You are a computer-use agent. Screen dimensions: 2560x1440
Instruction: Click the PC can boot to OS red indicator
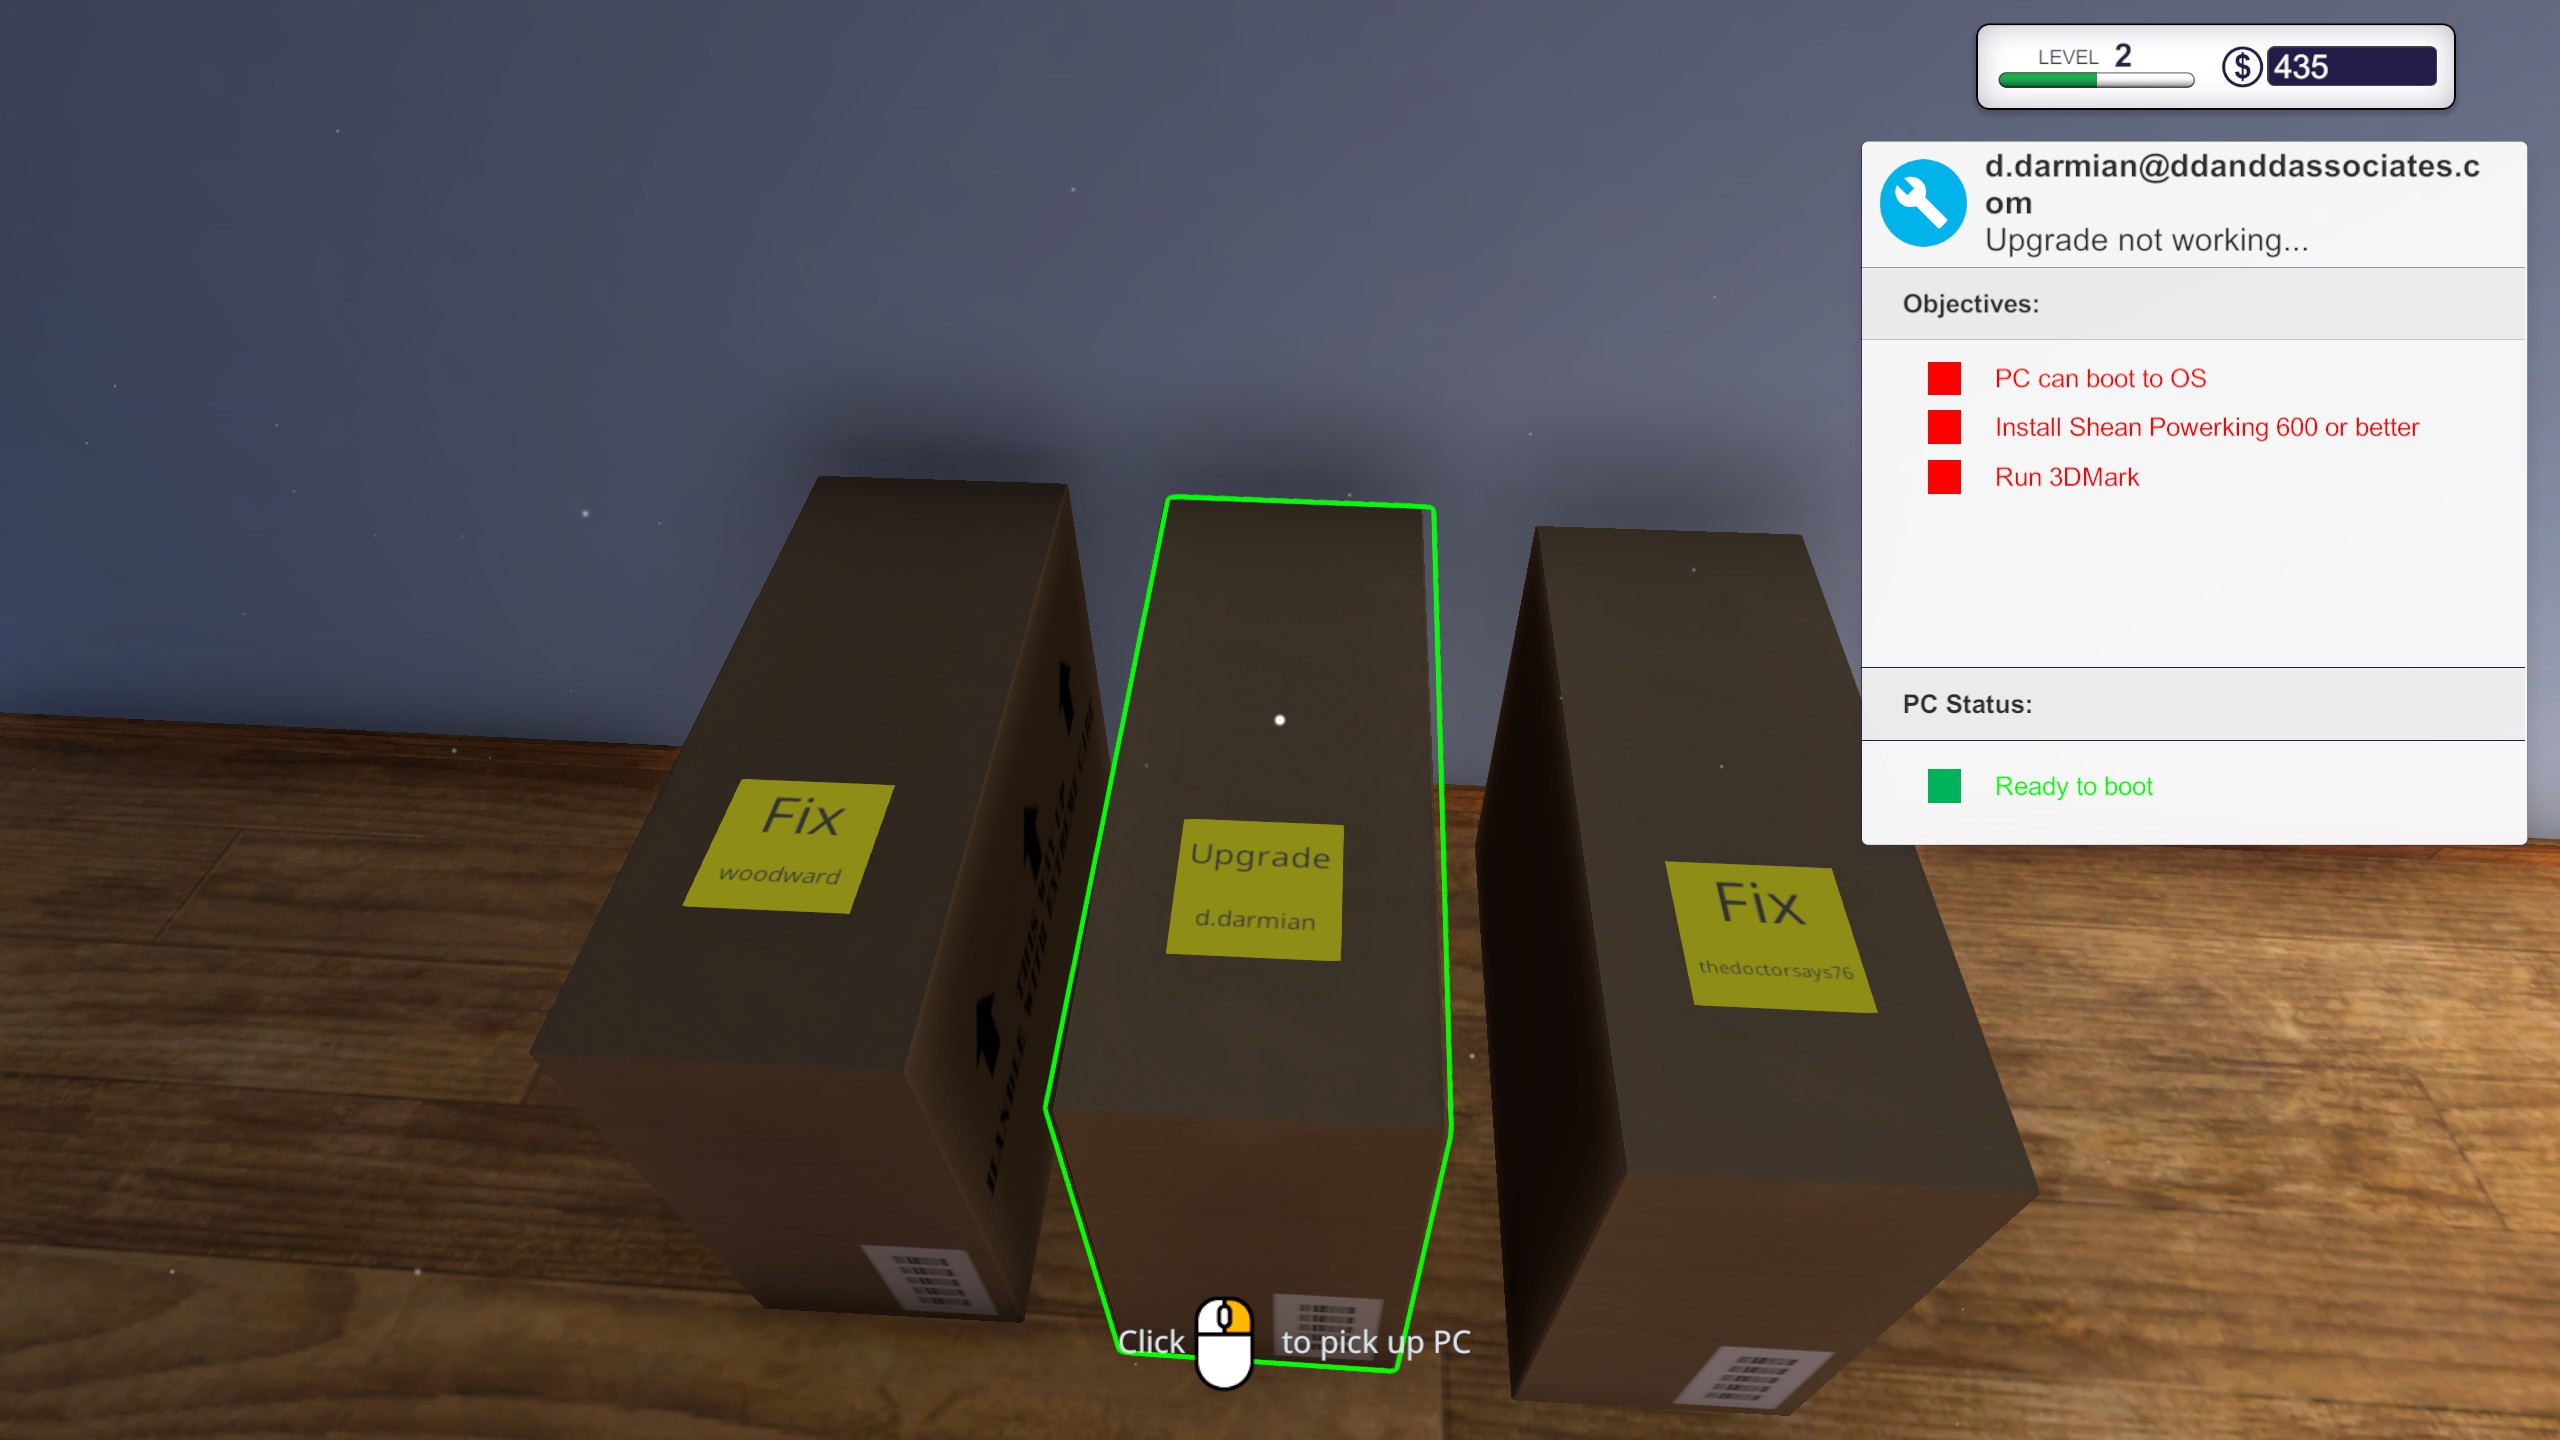1943,376
